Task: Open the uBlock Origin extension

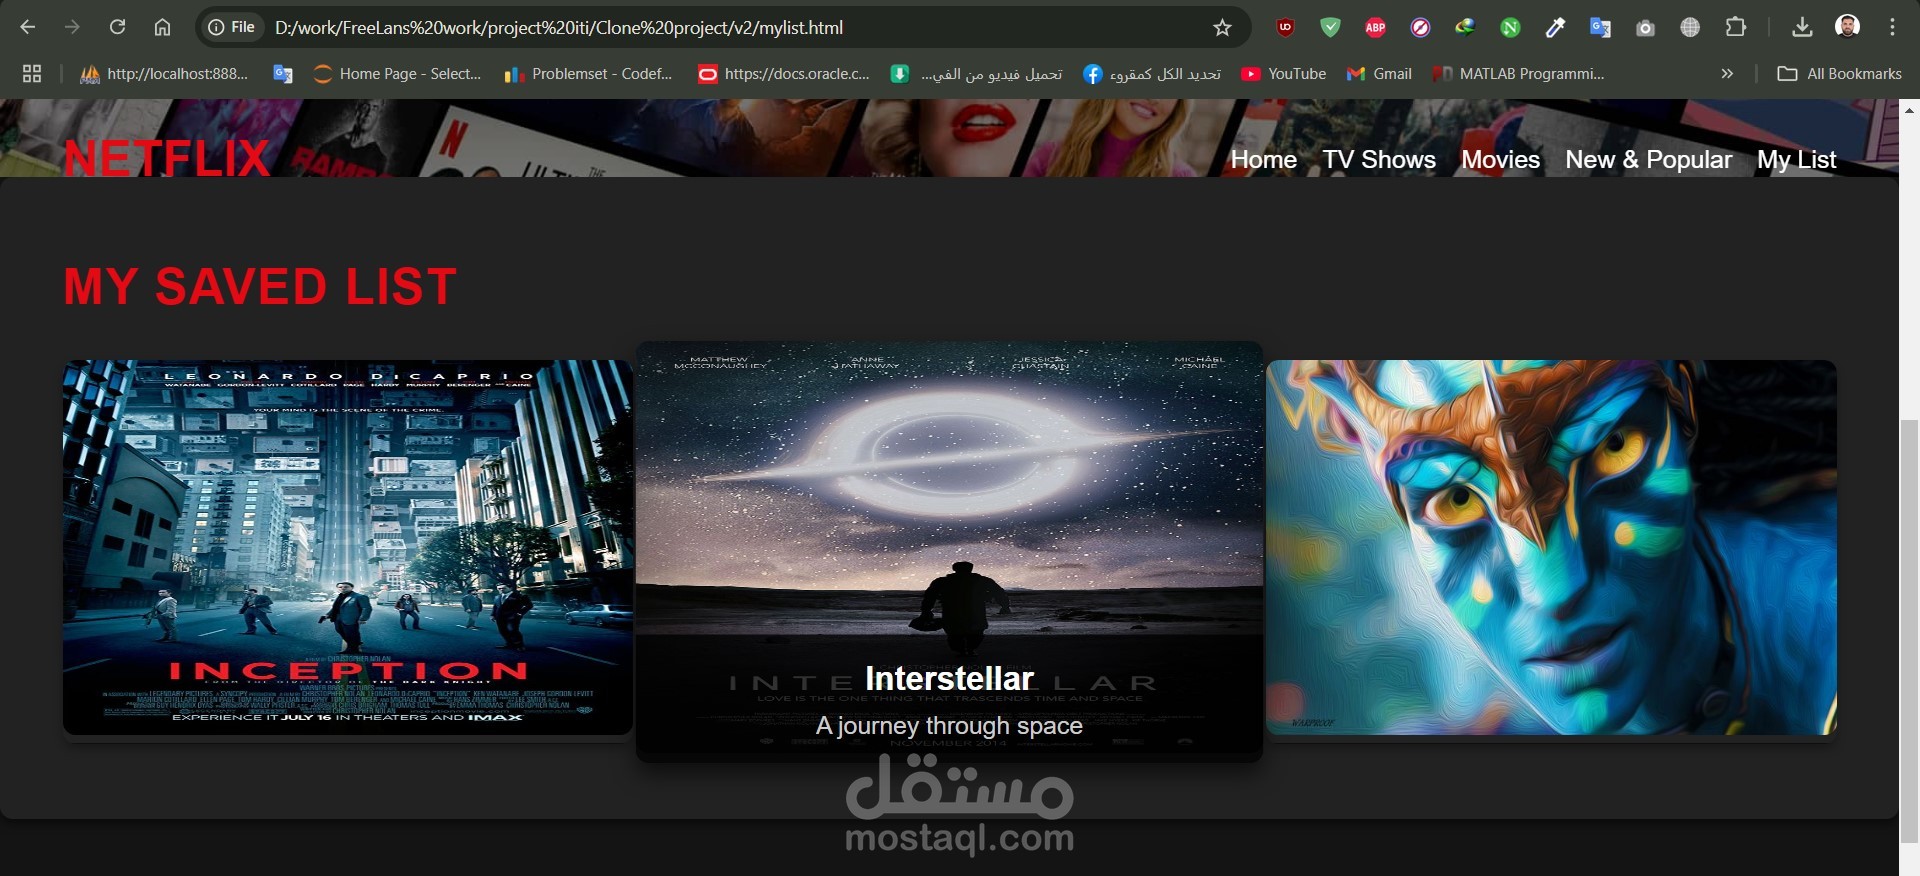Action: (x=1286, y=27)
